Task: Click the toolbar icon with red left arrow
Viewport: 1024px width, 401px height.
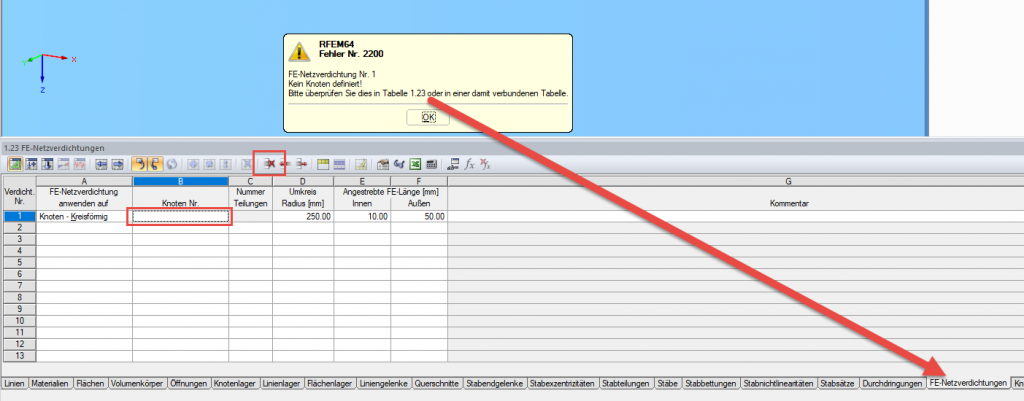Action: [x=285, y=164]
